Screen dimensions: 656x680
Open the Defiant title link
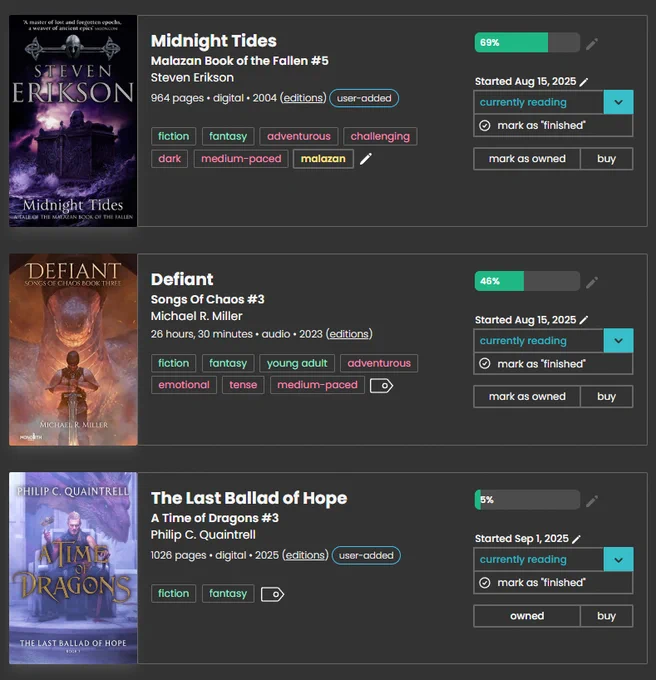(x=182, y=279)
